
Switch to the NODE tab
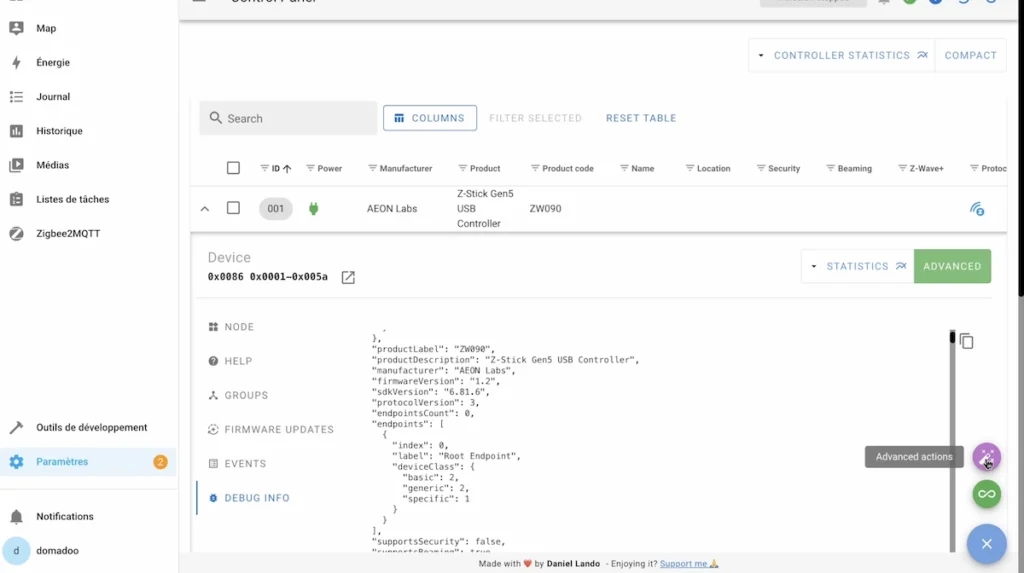coord(239,327)
